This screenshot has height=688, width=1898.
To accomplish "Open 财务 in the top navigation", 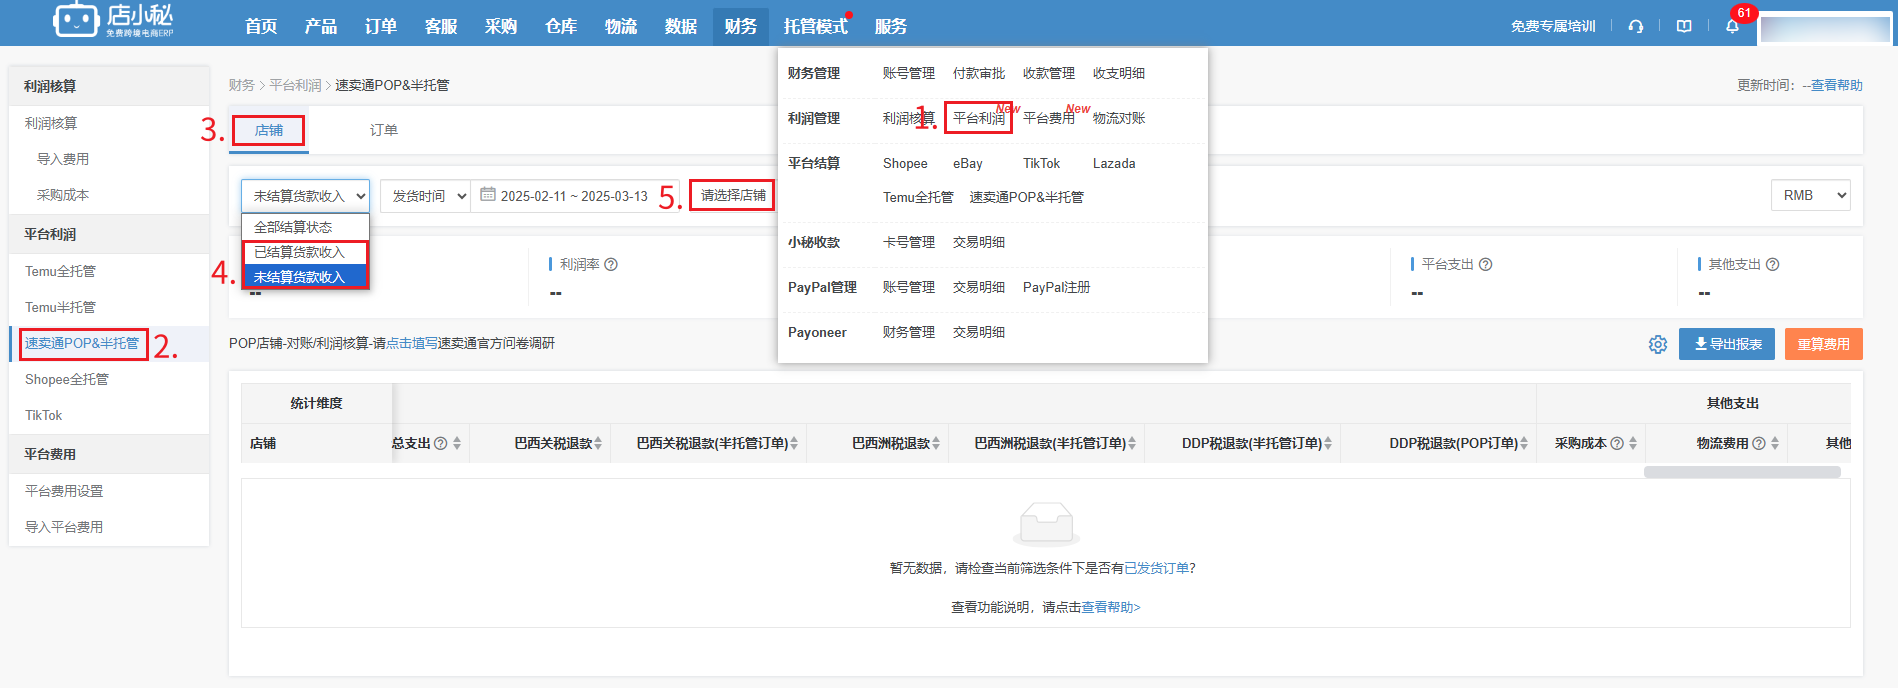I will point(741,26).
